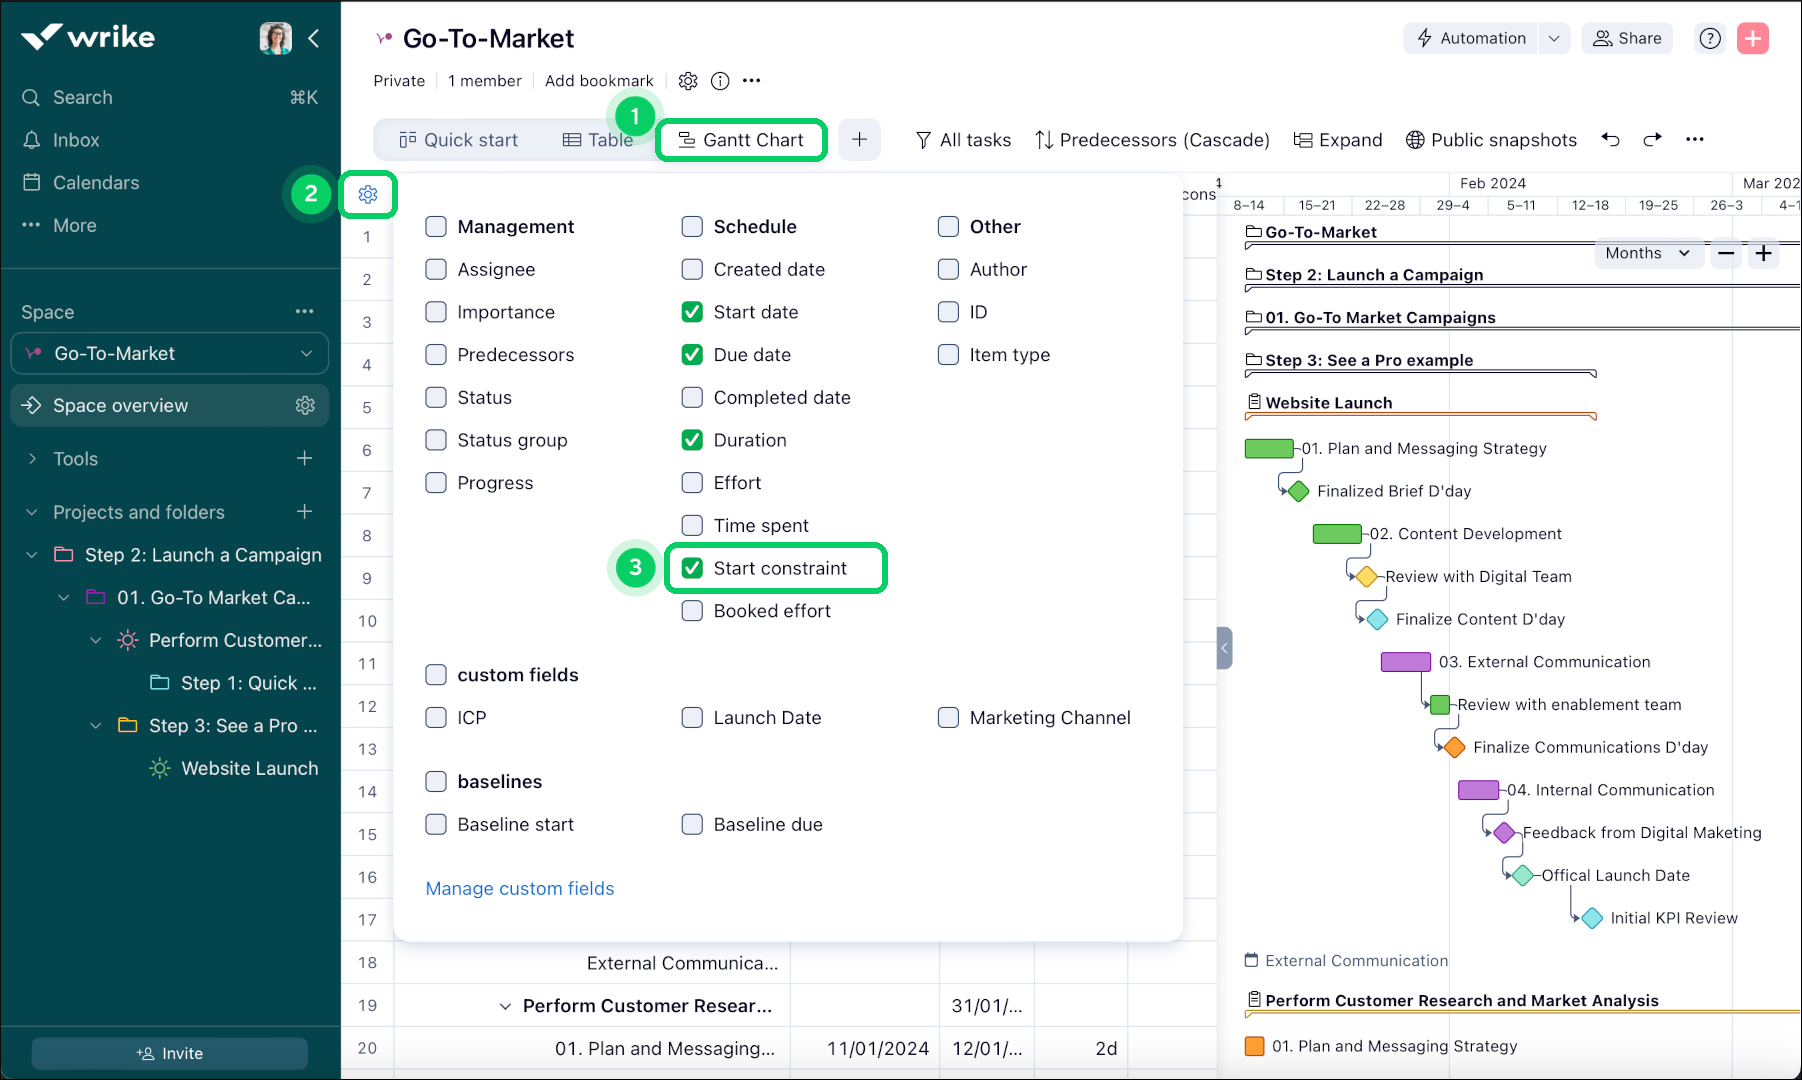Click the undo arrow icon in toolbar
Viewport: 1802px width, 1080px height.
tap(1610, 139)
